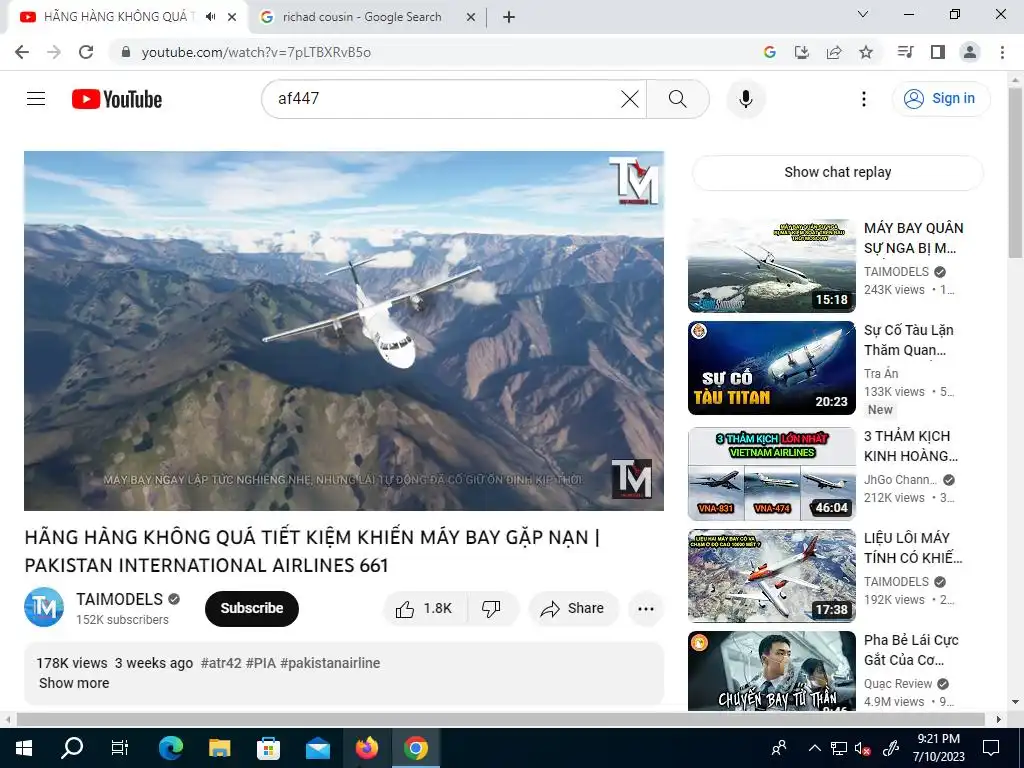Open TAIMODELS channel name link
Image resolution: width=1024 pixels, height=768 pixels.
(x=120, y=599)
